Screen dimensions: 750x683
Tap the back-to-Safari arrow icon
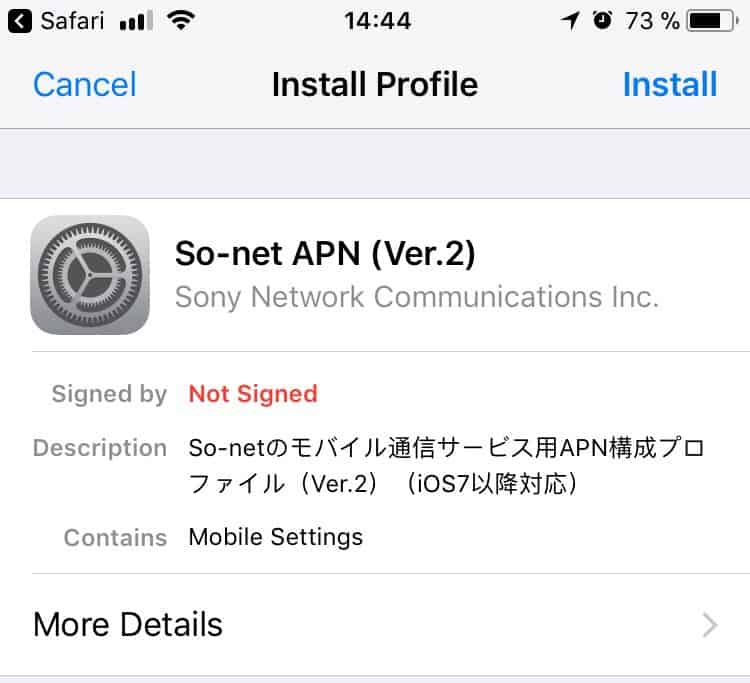pyautogui.click(x=20, y=21)
